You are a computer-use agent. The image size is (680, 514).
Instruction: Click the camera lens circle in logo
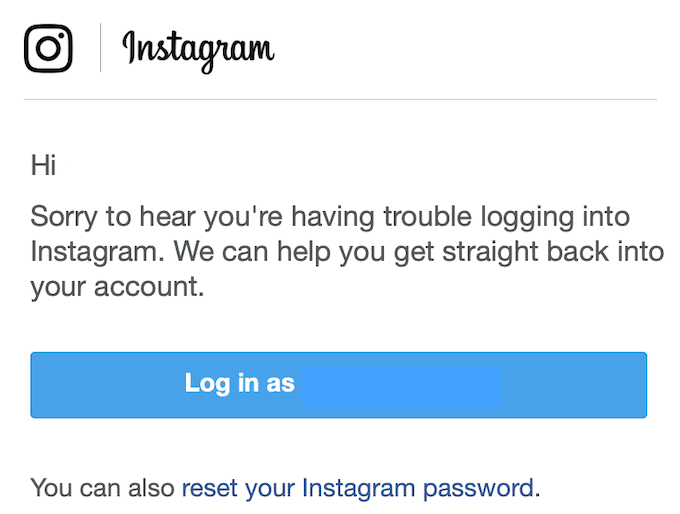(49, 49)
